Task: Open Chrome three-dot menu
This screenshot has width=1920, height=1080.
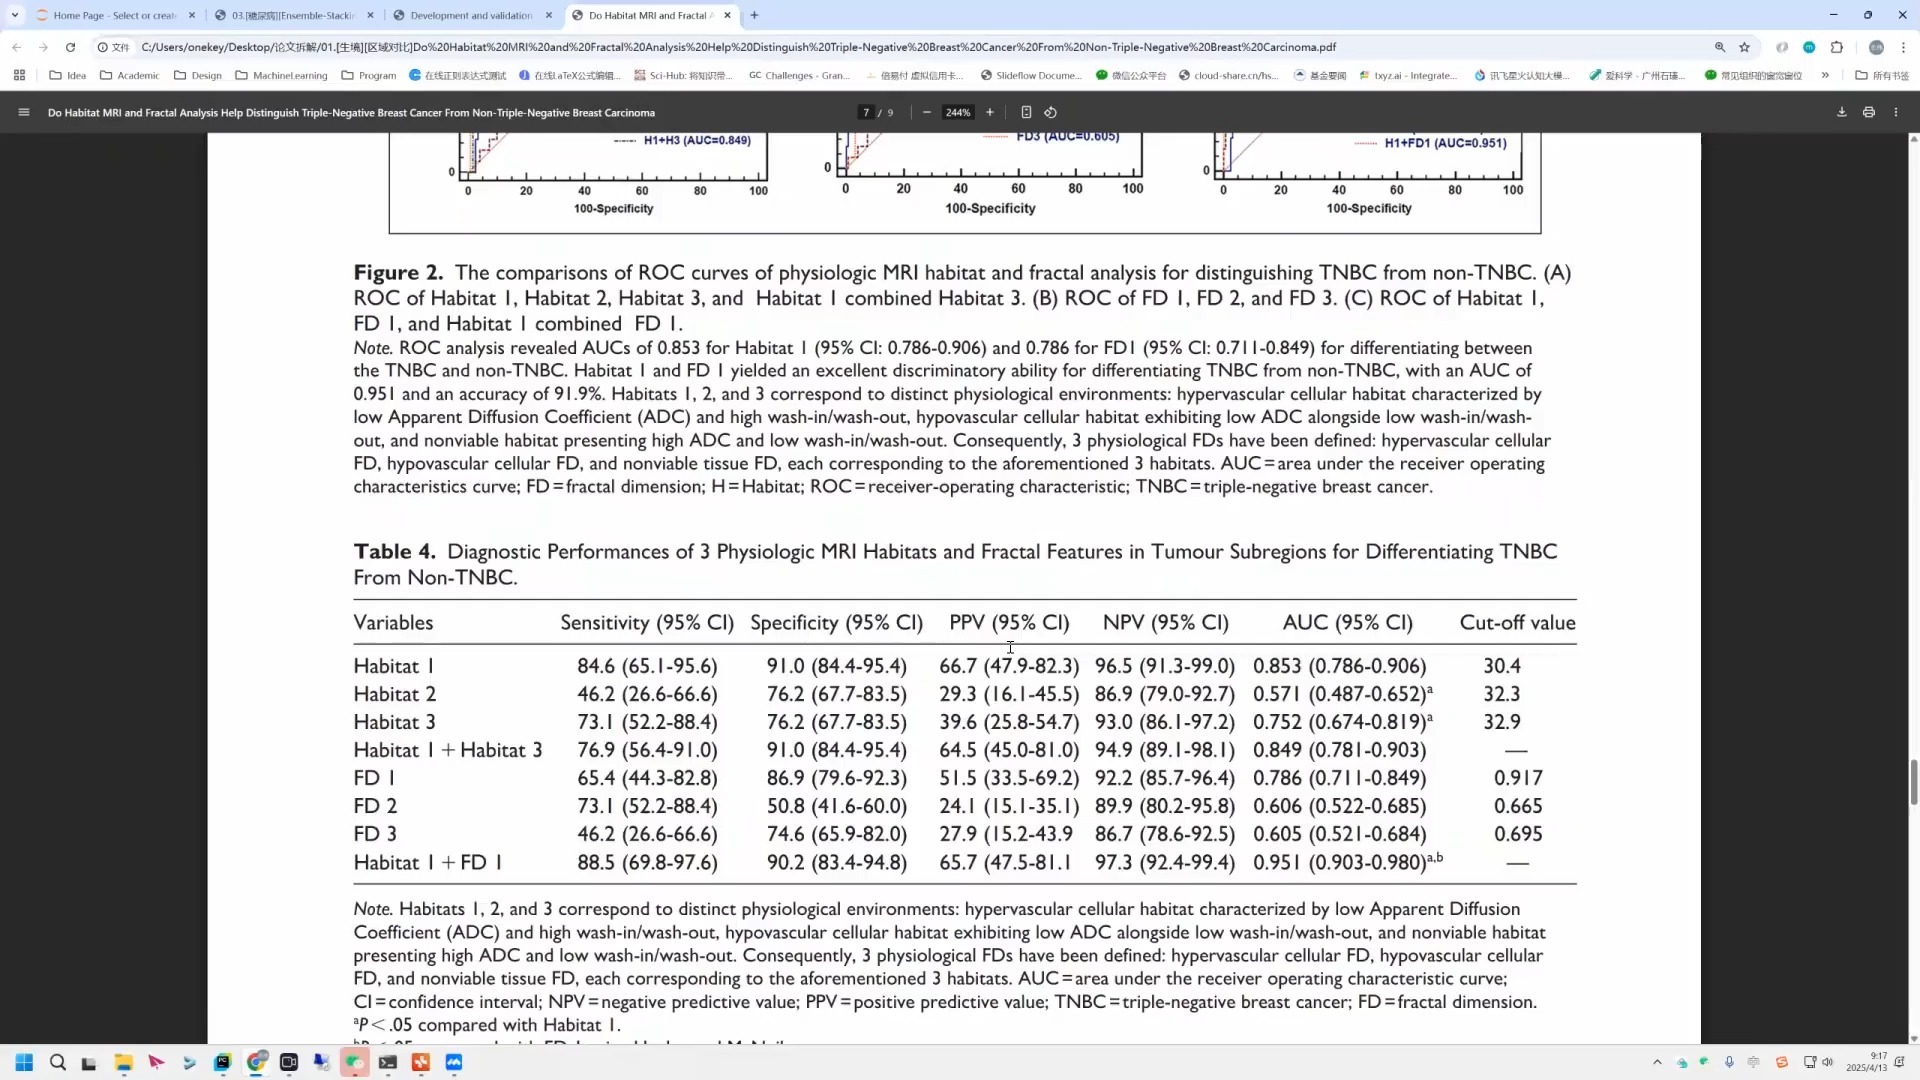Action: (x=1903, y=47)
